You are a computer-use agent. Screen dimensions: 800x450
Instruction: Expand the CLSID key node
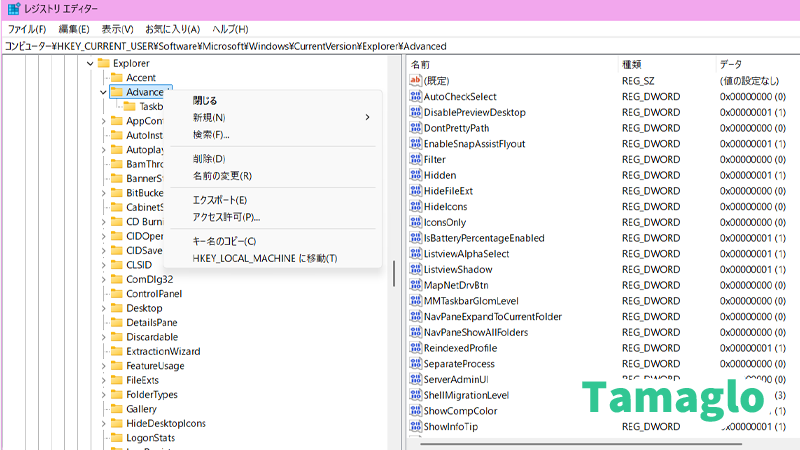click(x=104, y=265)
